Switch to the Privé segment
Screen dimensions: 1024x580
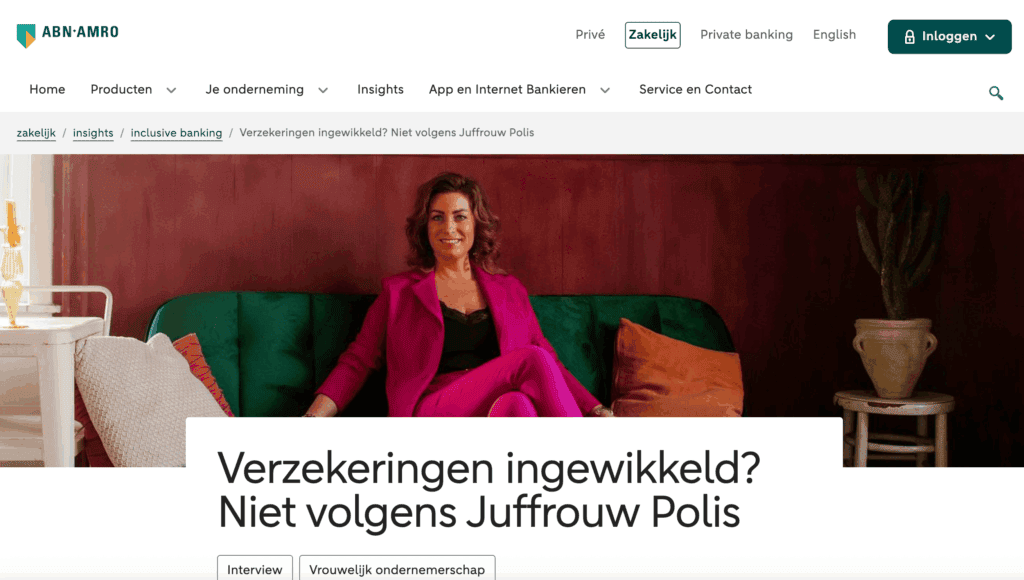tap(590, 35)
